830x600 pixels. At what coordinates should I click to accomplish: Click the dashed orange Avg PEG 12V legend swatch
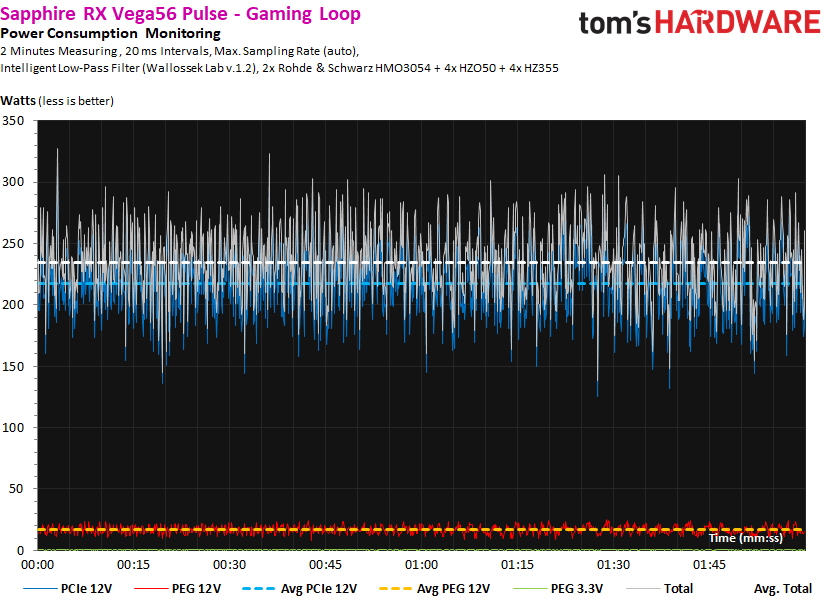click(x=395, y=588)
